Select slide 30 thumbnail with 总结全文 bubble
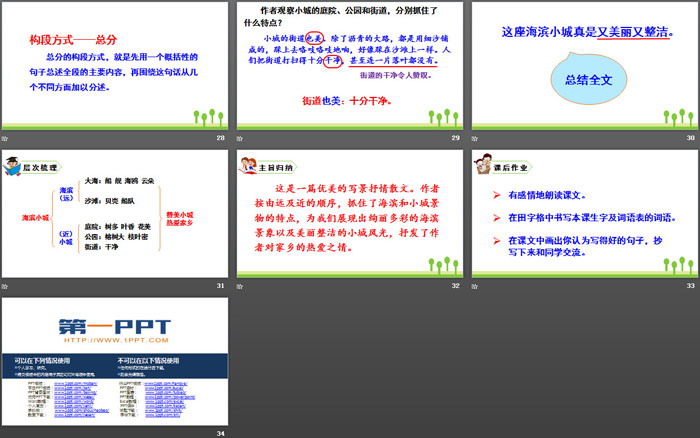Image resolution: width=700 pixels, height=438 pixels. [585, 66]
